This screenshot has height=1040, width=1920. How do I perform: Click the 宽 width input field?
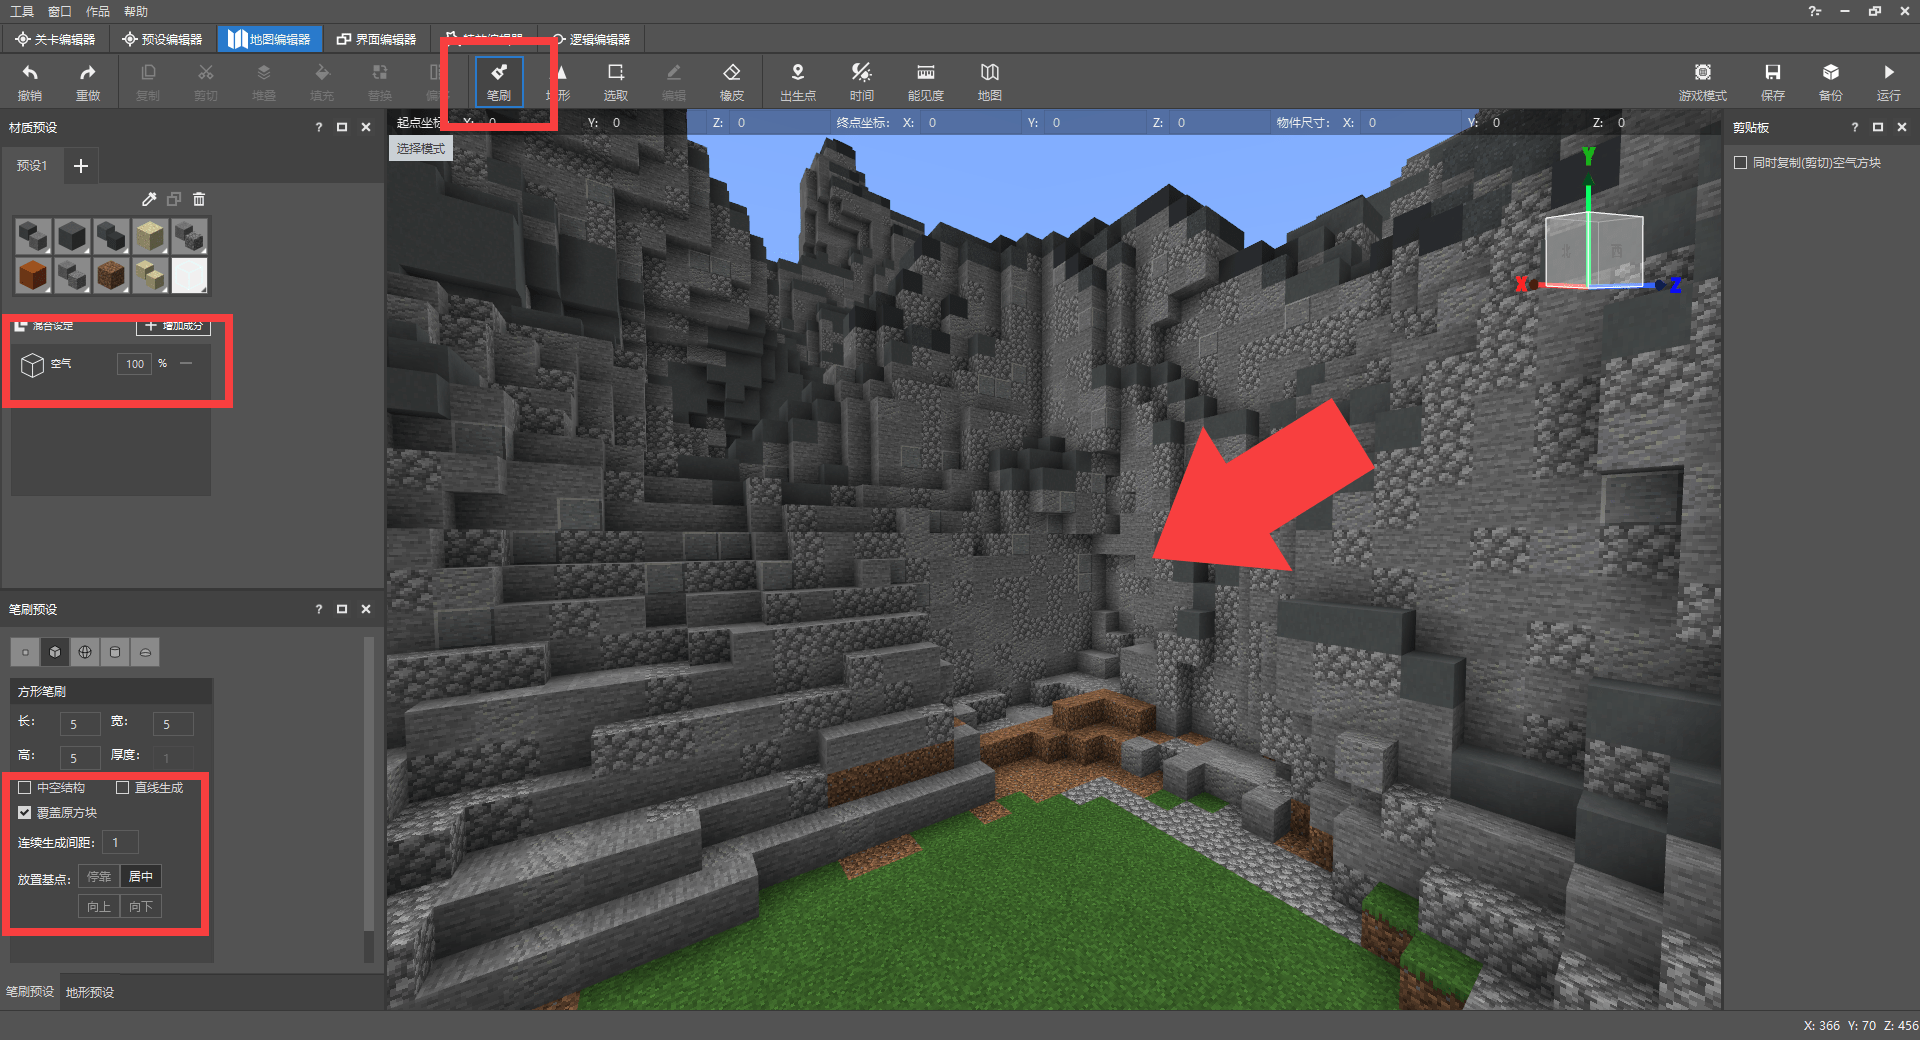(173, 724)
